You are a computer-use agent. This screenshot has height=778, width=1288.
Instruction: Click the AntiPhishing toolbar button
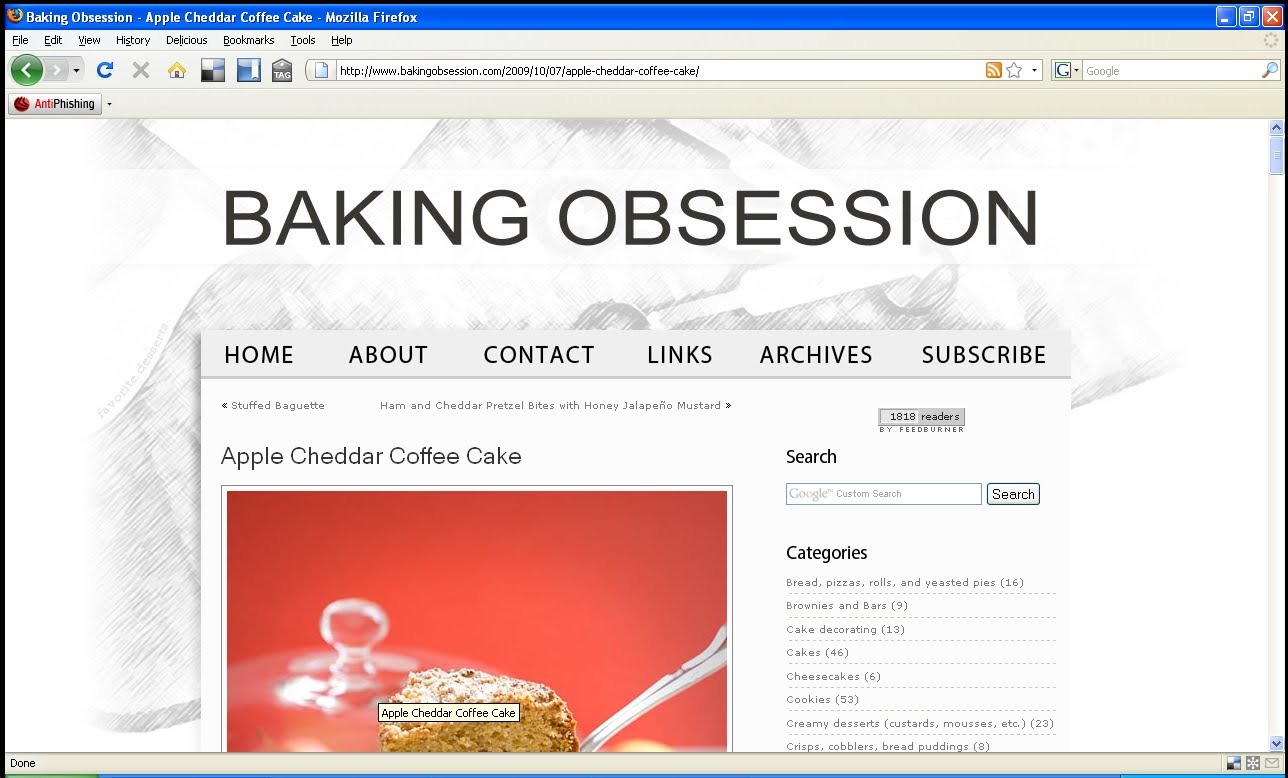coord(55,104)
